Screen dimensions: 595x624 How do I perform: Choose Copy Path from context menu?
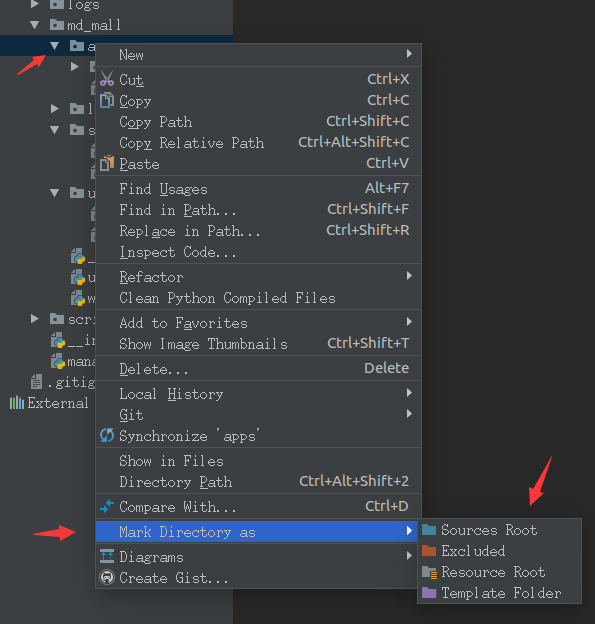pos(258,121)
